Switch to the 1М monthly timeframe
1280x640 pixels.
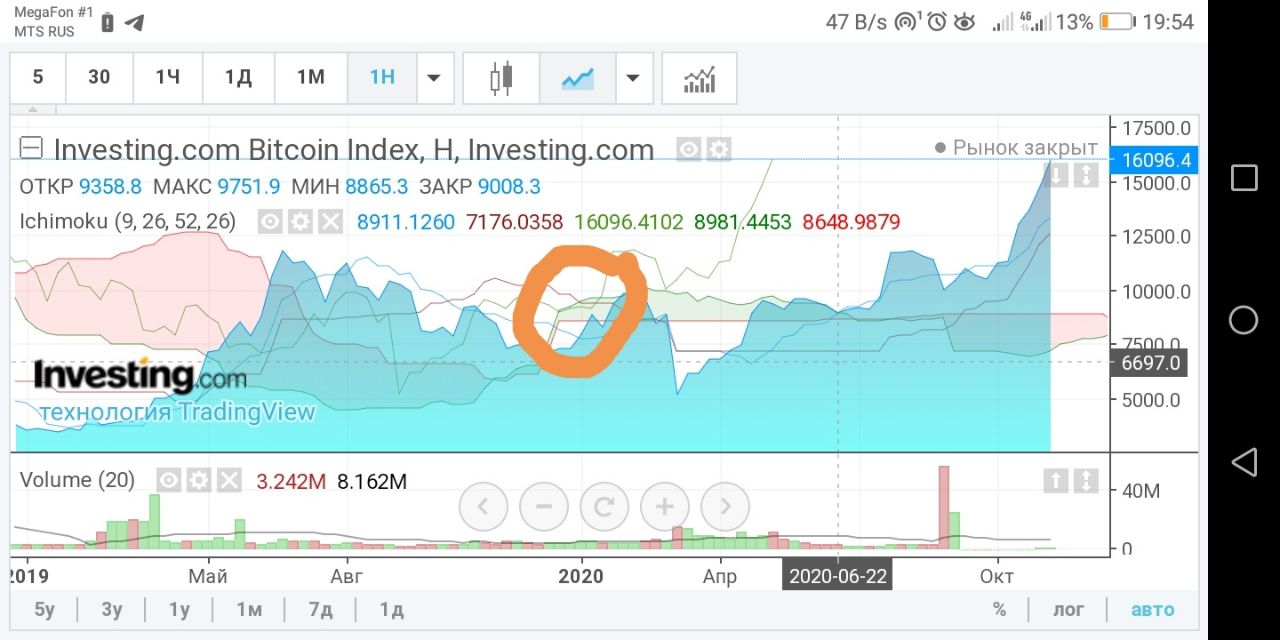tap(310, 78)
